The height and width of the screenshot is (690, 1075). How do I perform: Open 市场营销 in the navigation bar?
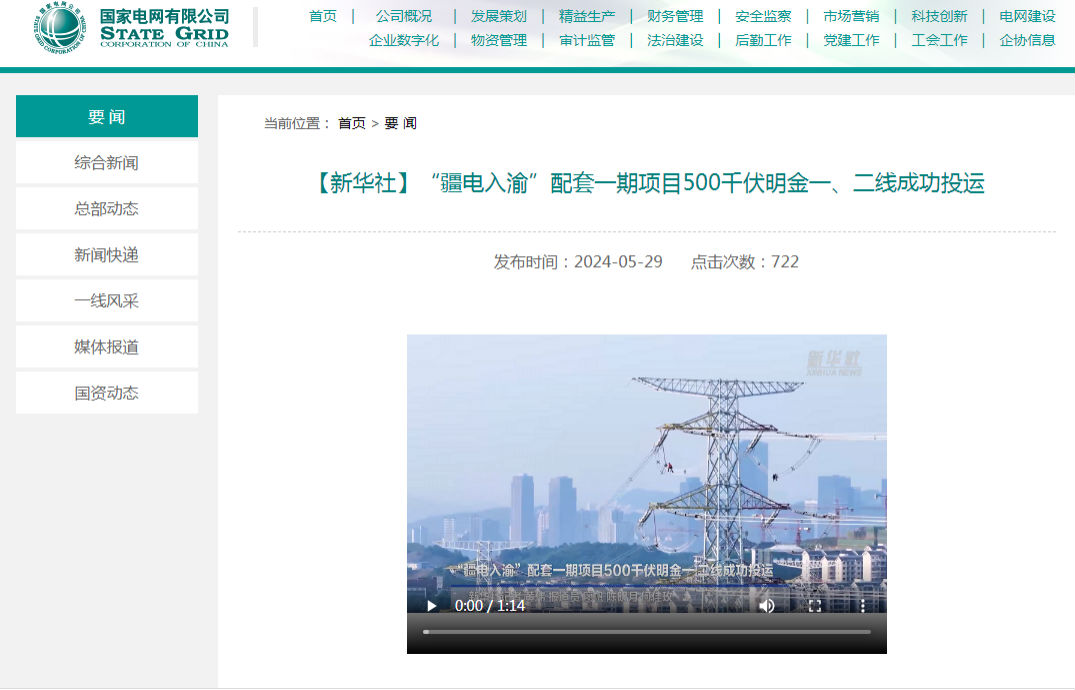[851, 16]
